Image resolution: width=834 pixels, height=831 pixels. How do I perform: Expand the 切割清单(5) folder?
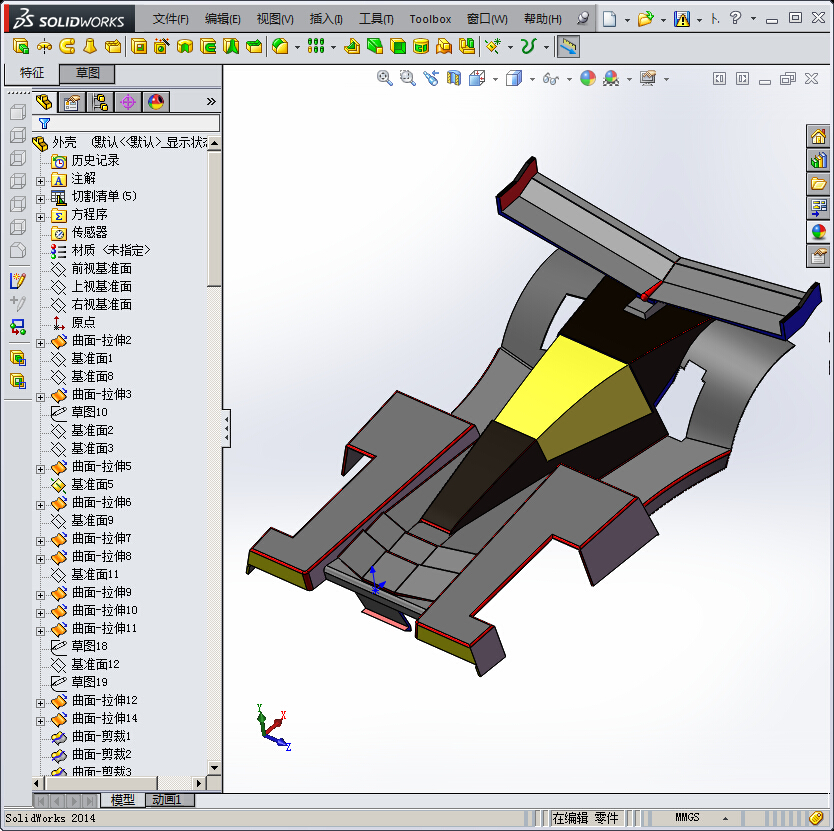(x=40, y=197)
